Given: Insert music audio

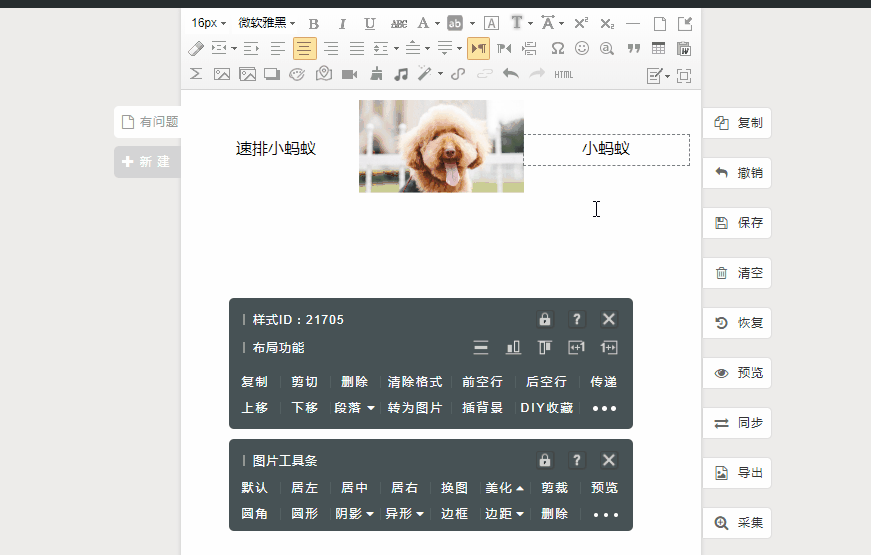Looking at the screenshot, I should [x=401, y=74].
